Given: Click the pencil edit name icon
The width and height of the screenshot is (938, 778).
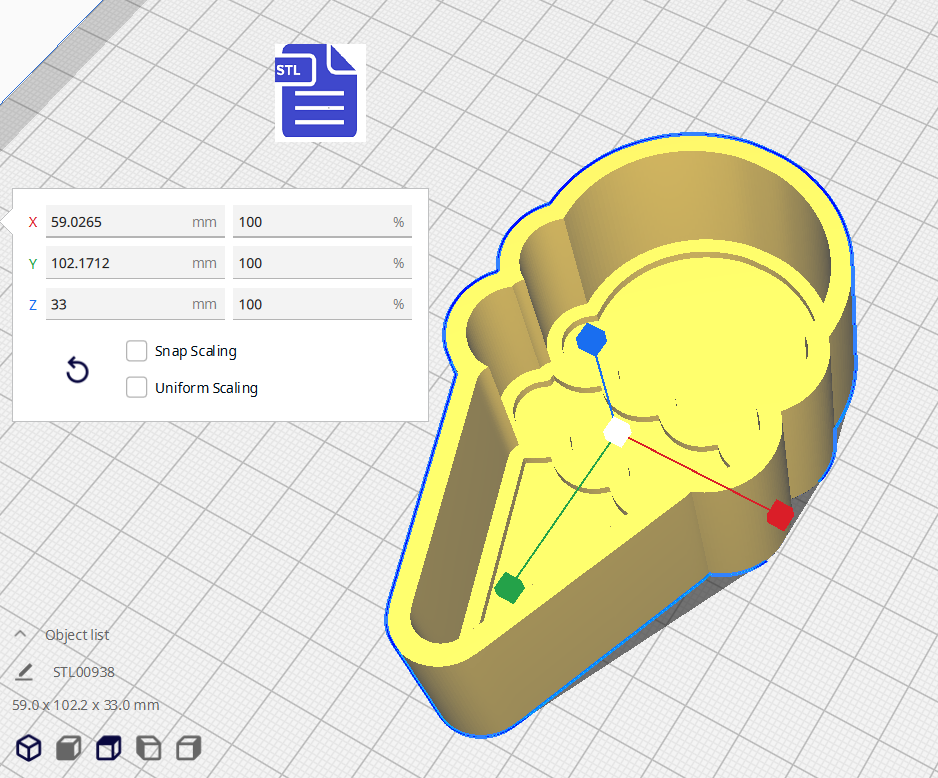Looking at the screenshot, I should tap(24, 672).
